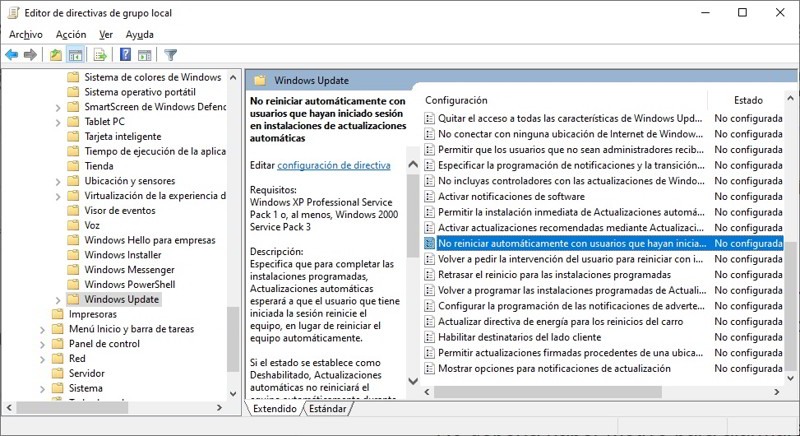Select the Windows PowerShell folder in tree
This screenshot has height=436, width=800.
pos(130,284)
